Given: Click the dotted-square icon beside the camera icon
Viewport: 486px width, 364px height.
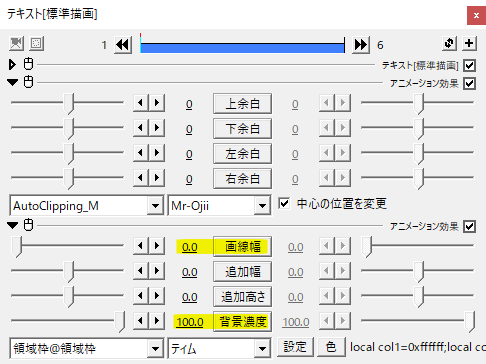Looking at the screenshot, I should pyautogui.click(x=36, y=44).
